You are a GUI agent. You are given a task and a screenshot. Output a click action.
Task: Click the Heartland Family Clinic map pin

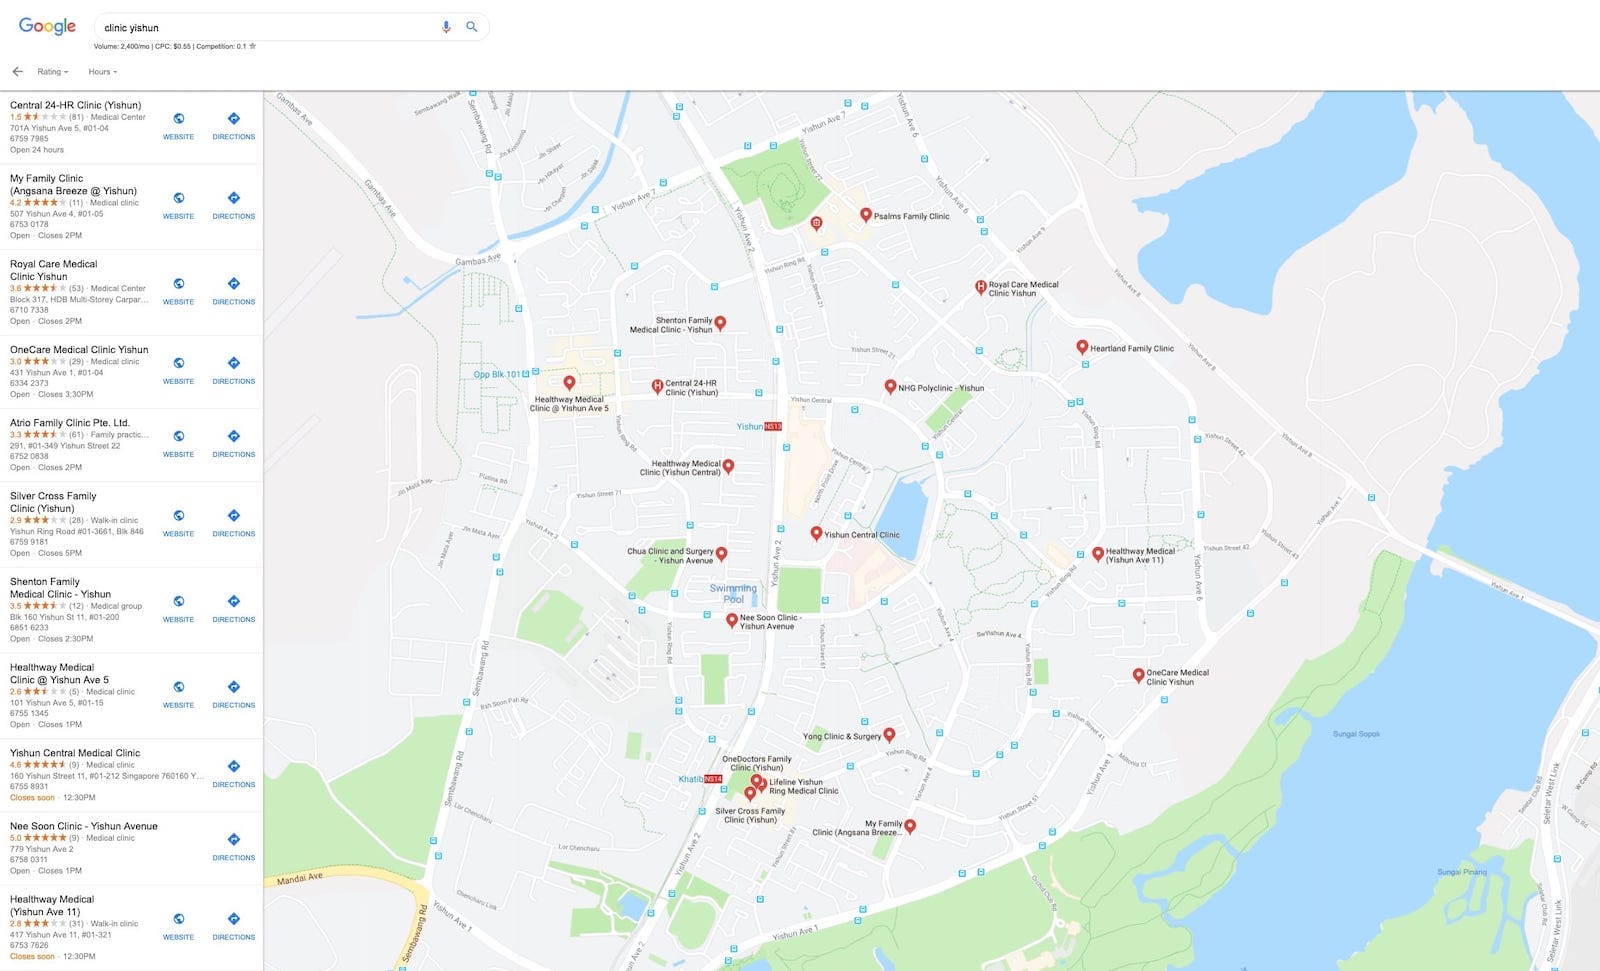tap(1082, 347)
